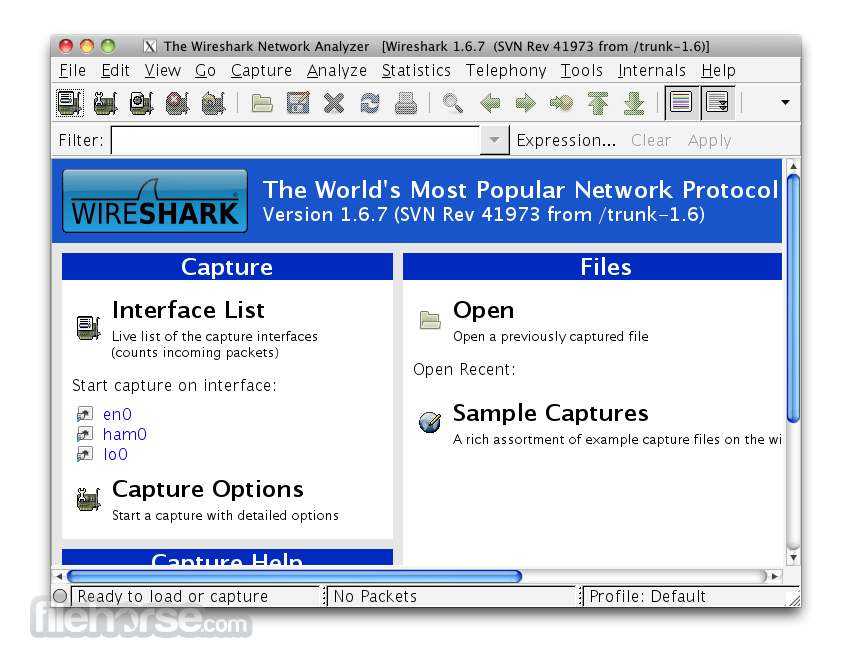
Task: Click the horizontal scrollbar thumb
Action: point(294,576)
